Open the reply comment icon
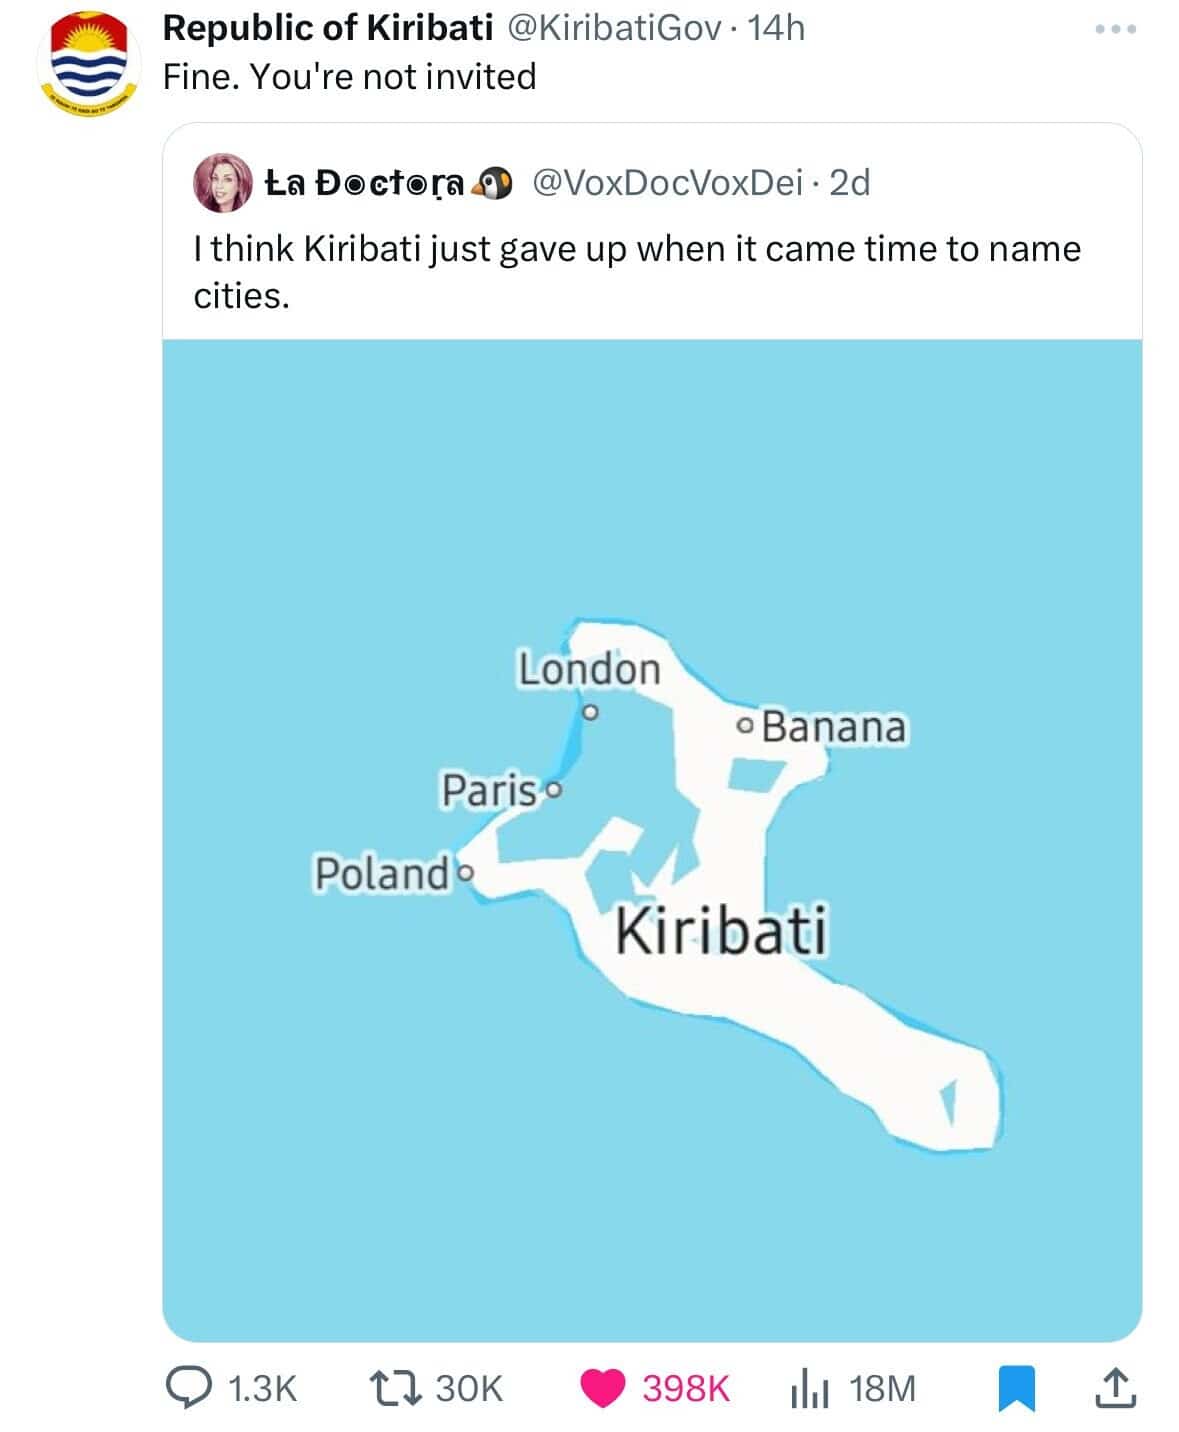The width and height of the screenshot is (1179, 1432). [x=186, y=1388]
